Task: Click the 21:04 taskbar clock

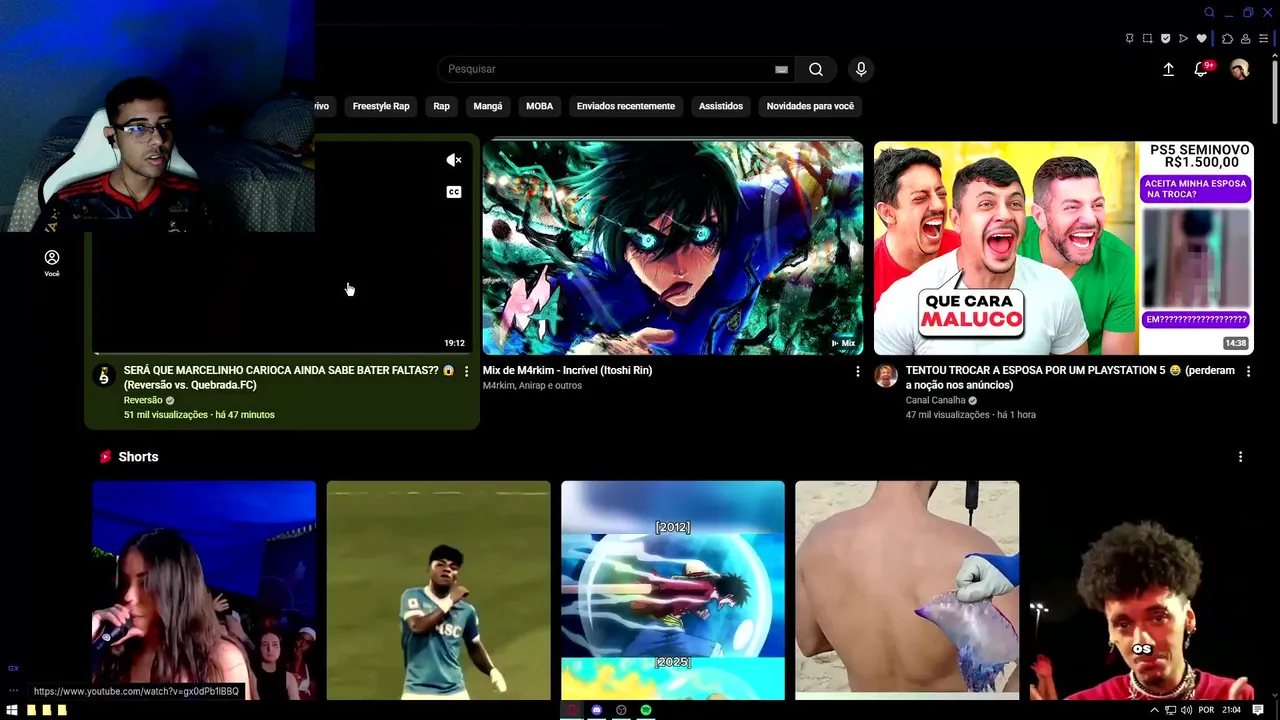Action: click(x=1232, y=710)
